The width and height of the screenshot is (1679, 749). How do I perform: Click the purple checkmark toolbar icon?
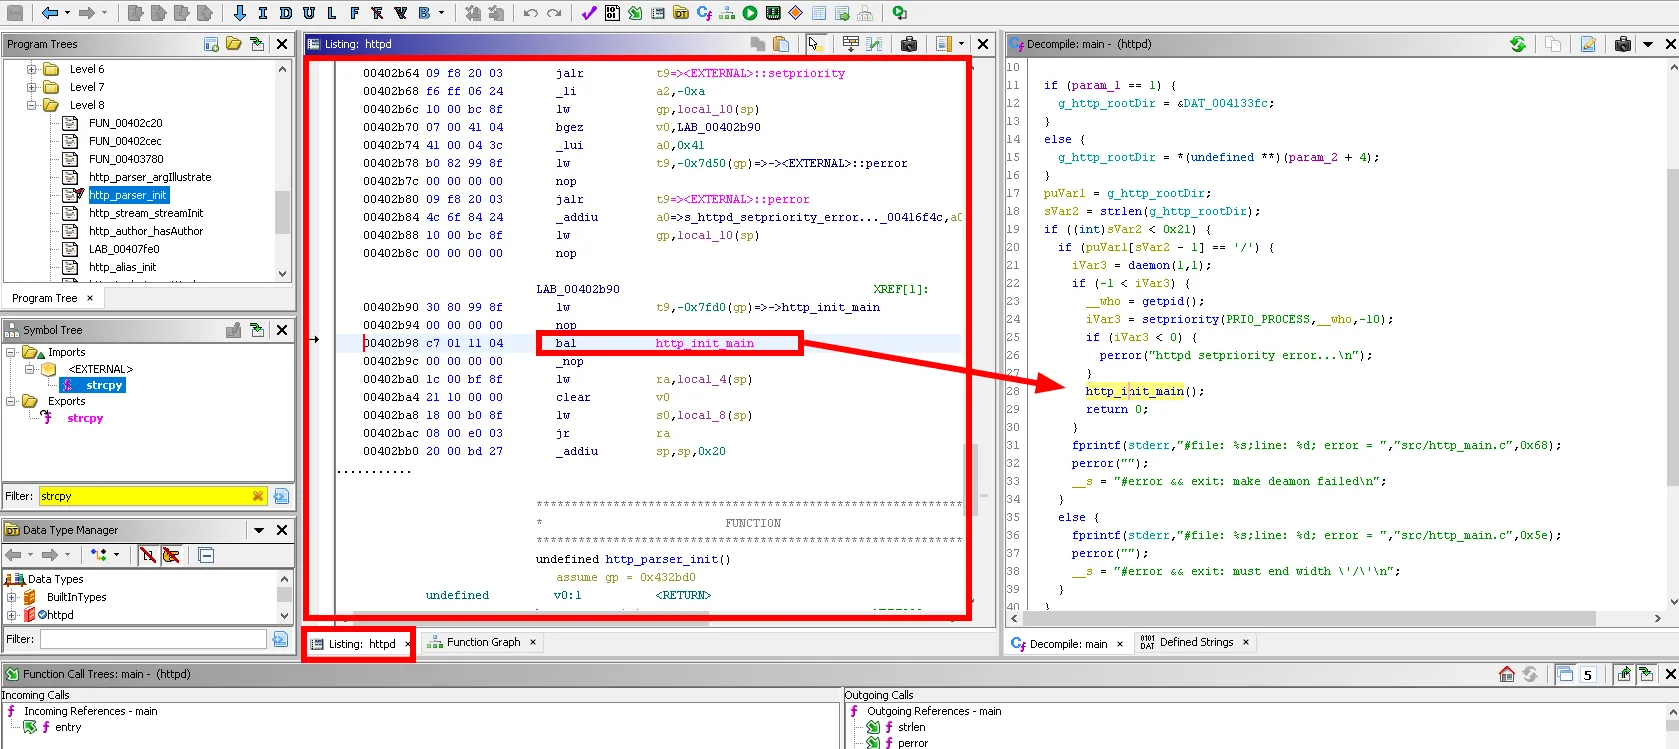pyautogui.click(x=588, y=13)
